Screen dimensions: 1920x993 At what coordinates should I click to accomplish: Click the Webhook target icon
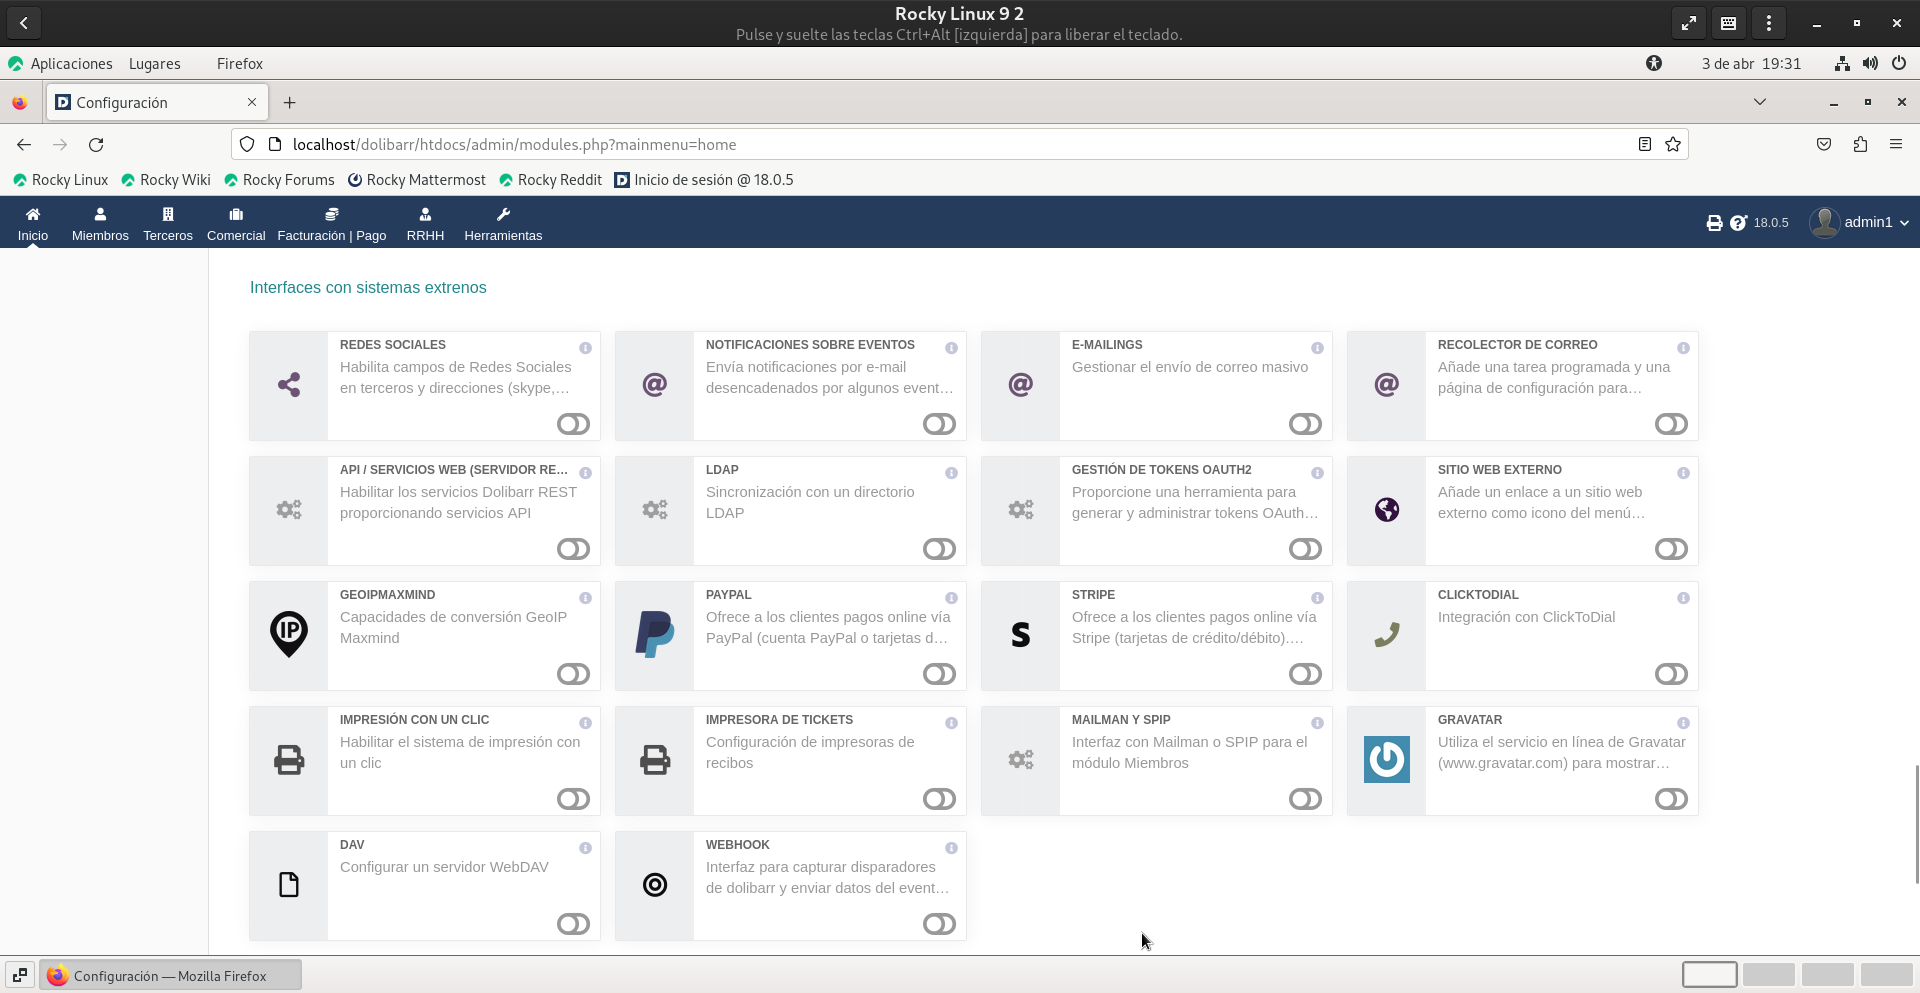tap(654, 885)
